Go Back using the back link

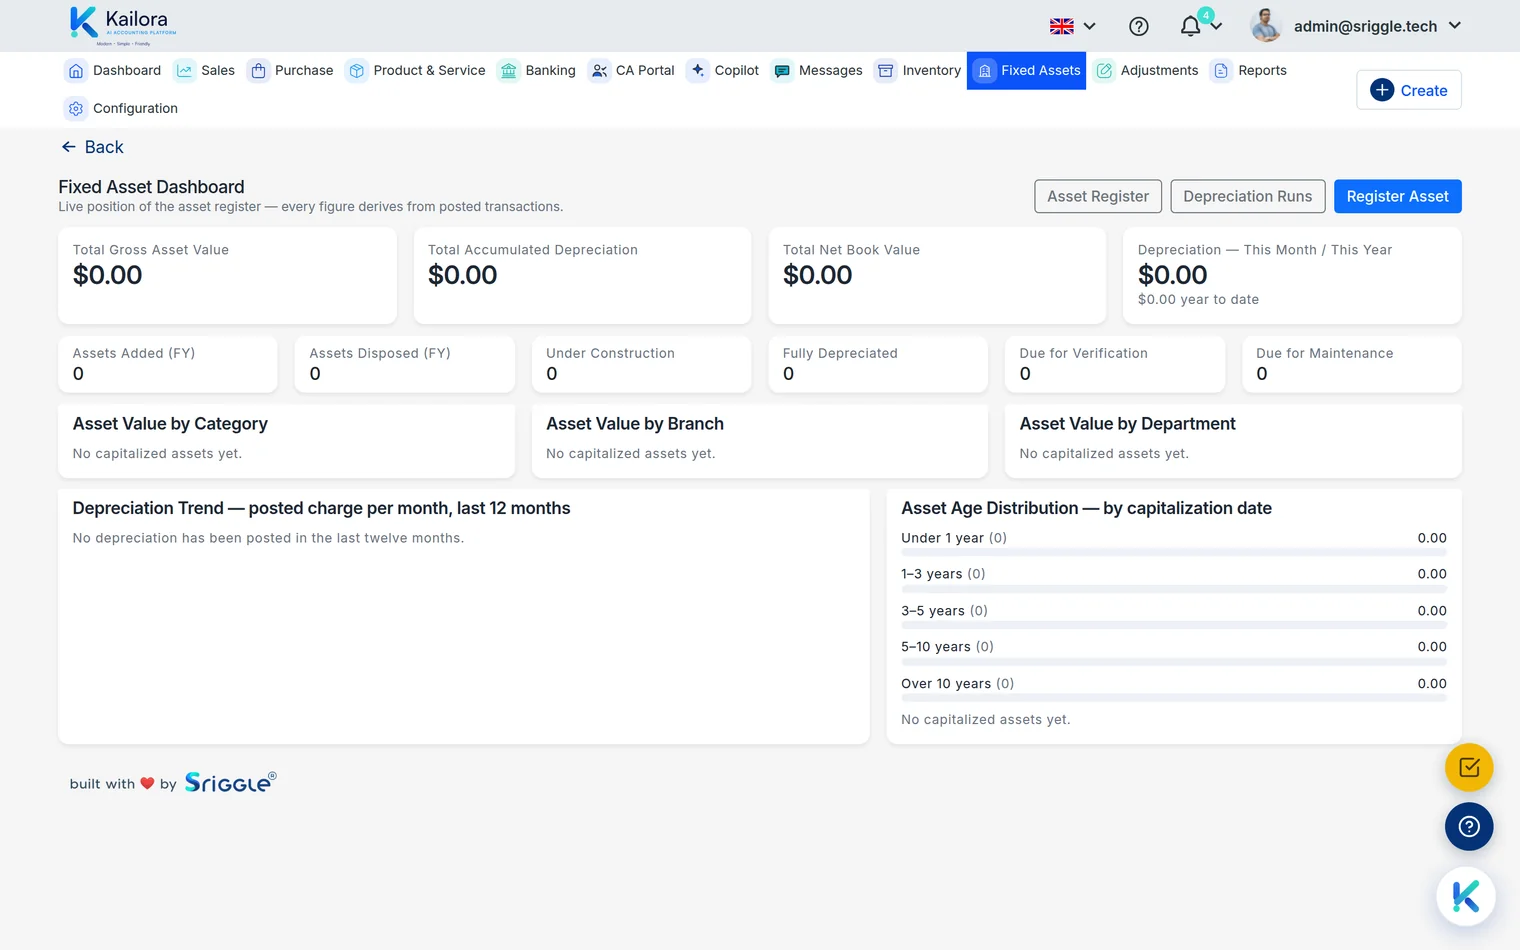92,147
